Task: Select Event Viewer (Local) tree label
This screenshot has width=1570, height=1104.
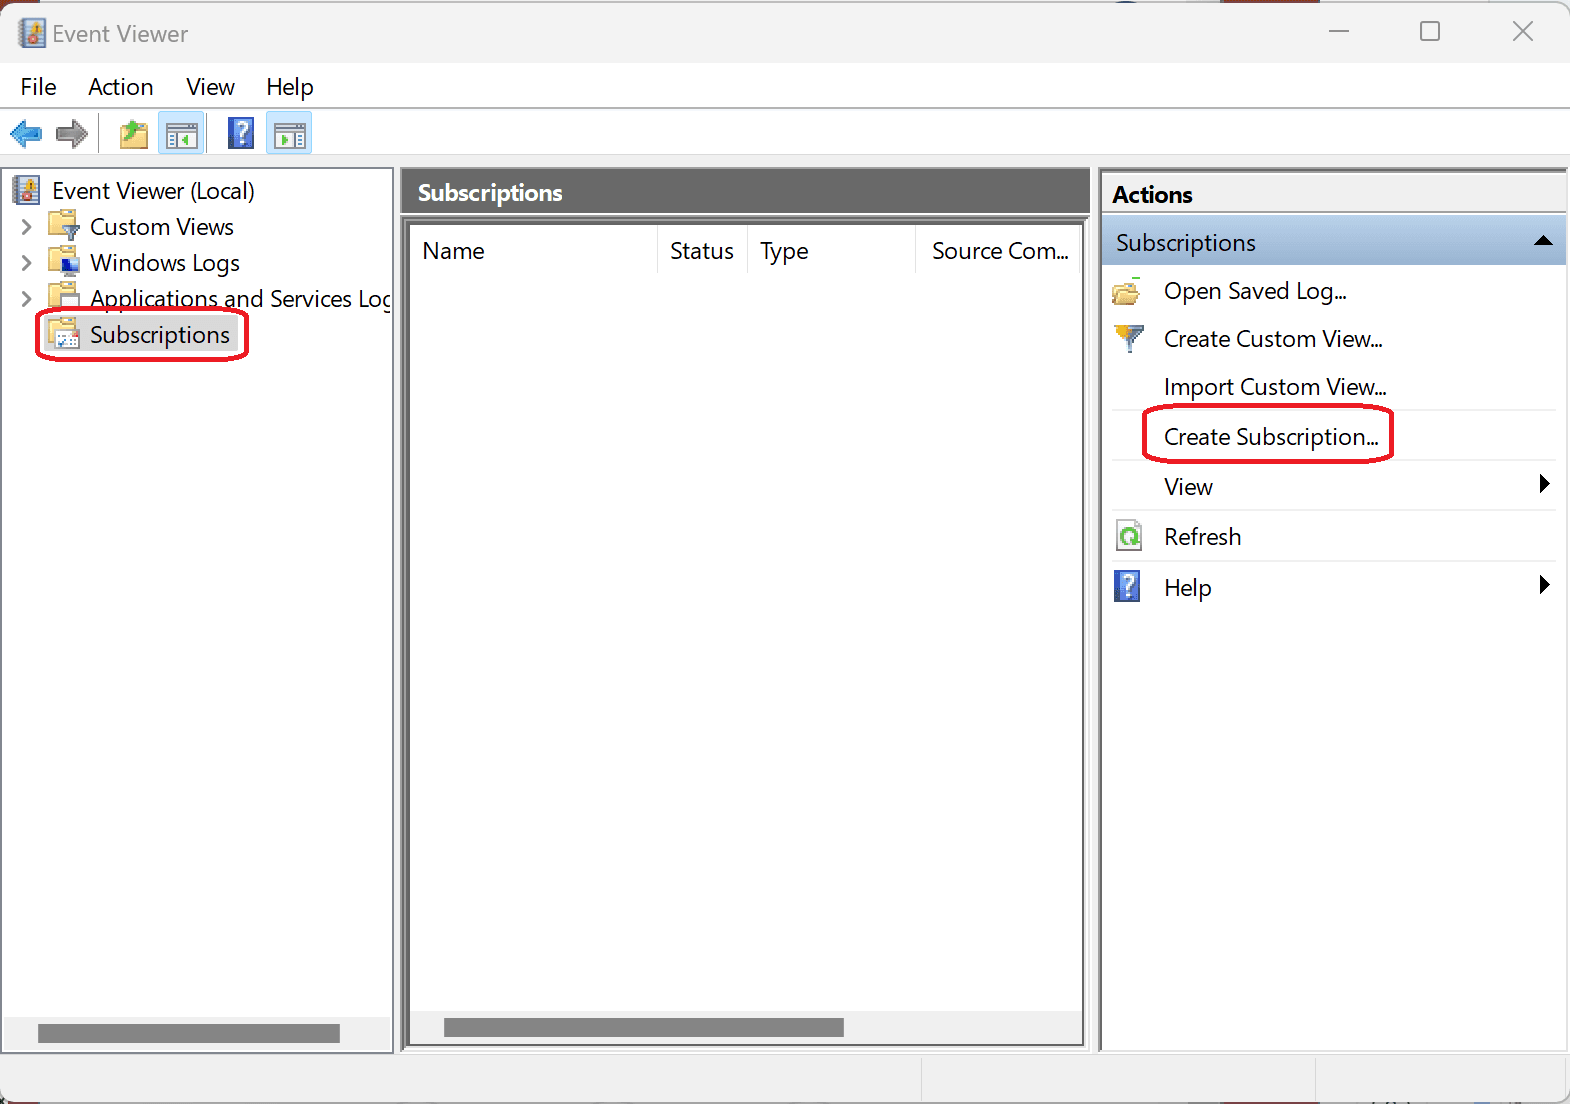Action: 153,191
